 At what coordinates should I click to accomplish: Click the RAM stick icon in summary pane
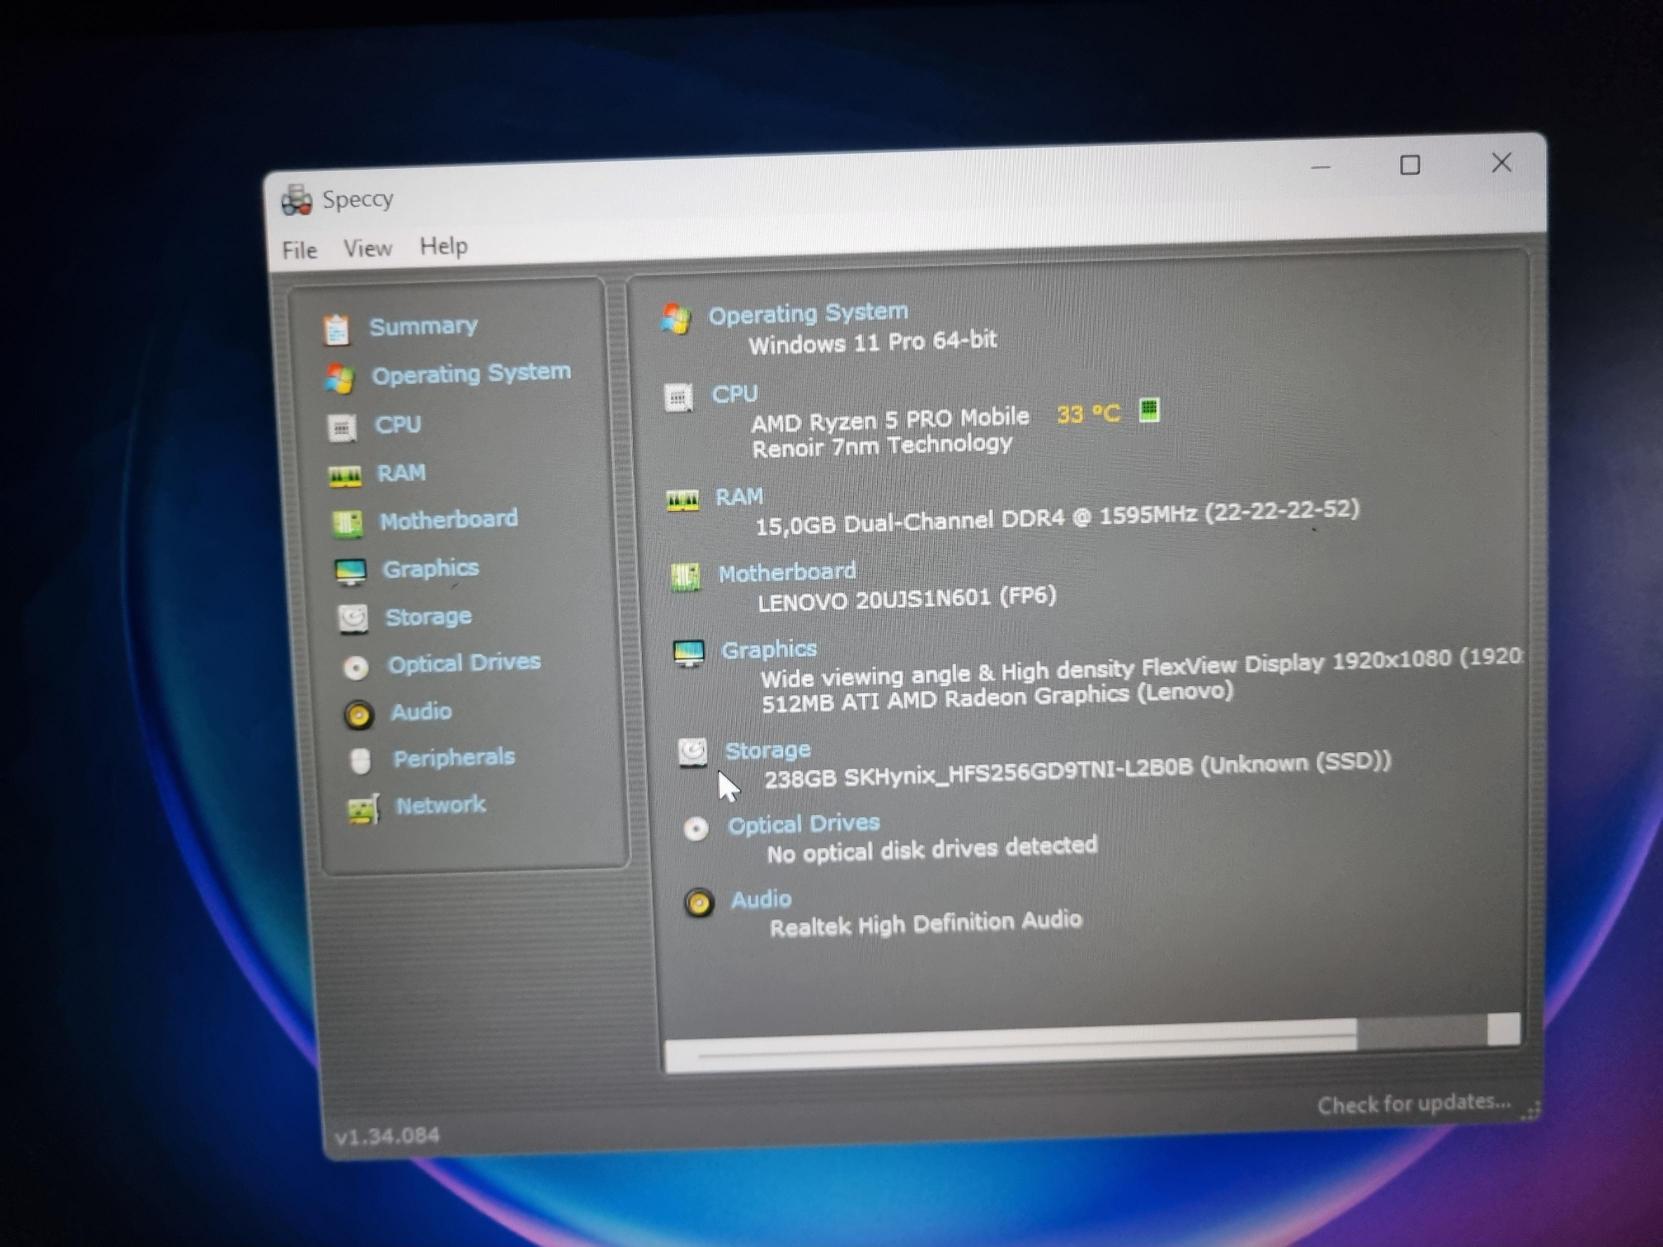[x=683, y=500]
